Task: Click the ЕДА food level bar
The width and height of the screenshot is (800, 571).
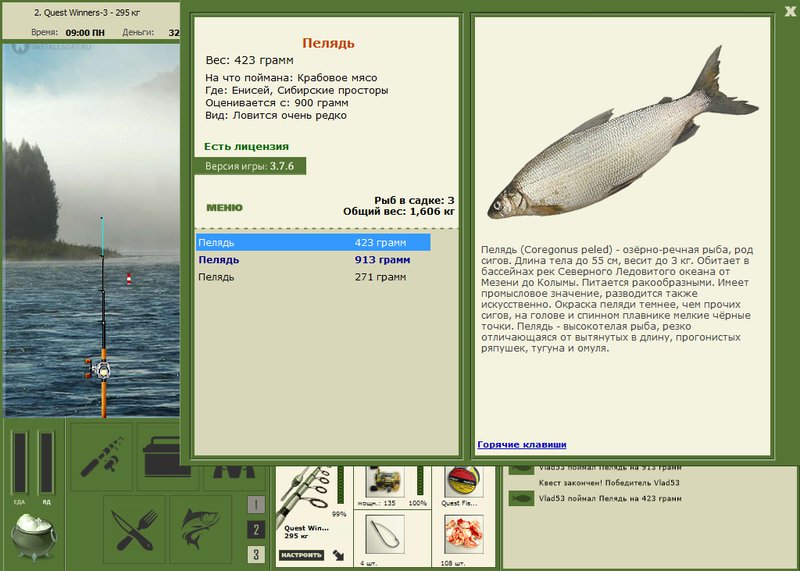Action: [20, 462]
